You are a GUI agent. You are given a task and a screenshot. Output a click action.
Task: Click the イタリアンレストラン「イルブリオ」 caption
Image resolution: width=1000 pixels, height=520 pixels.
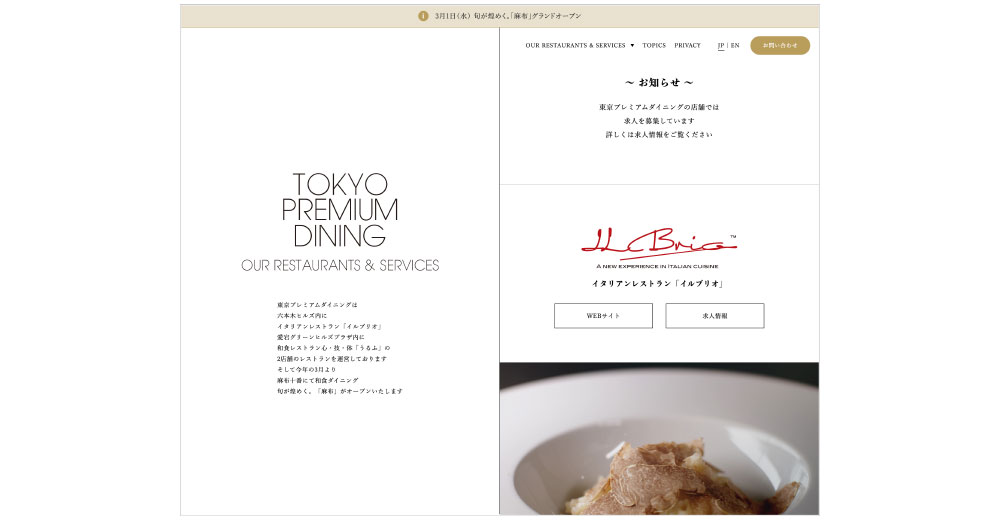tap(659, 283)
